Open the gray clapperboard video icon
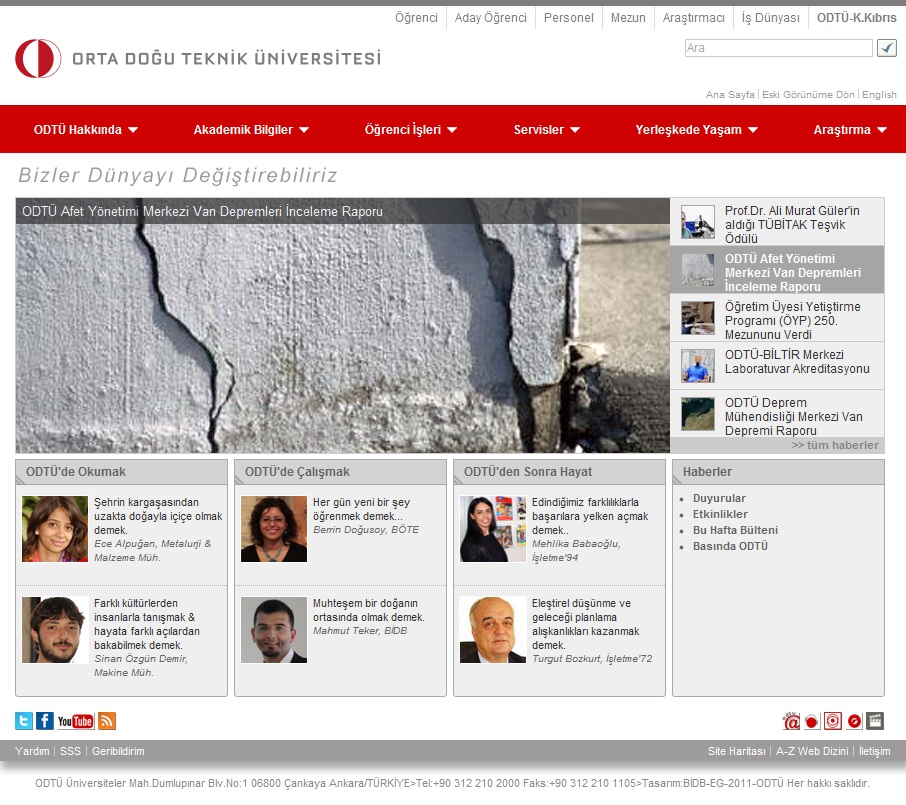Image resolution: width=906 pixels, height=805 pixels. click(x=875, y=721)
